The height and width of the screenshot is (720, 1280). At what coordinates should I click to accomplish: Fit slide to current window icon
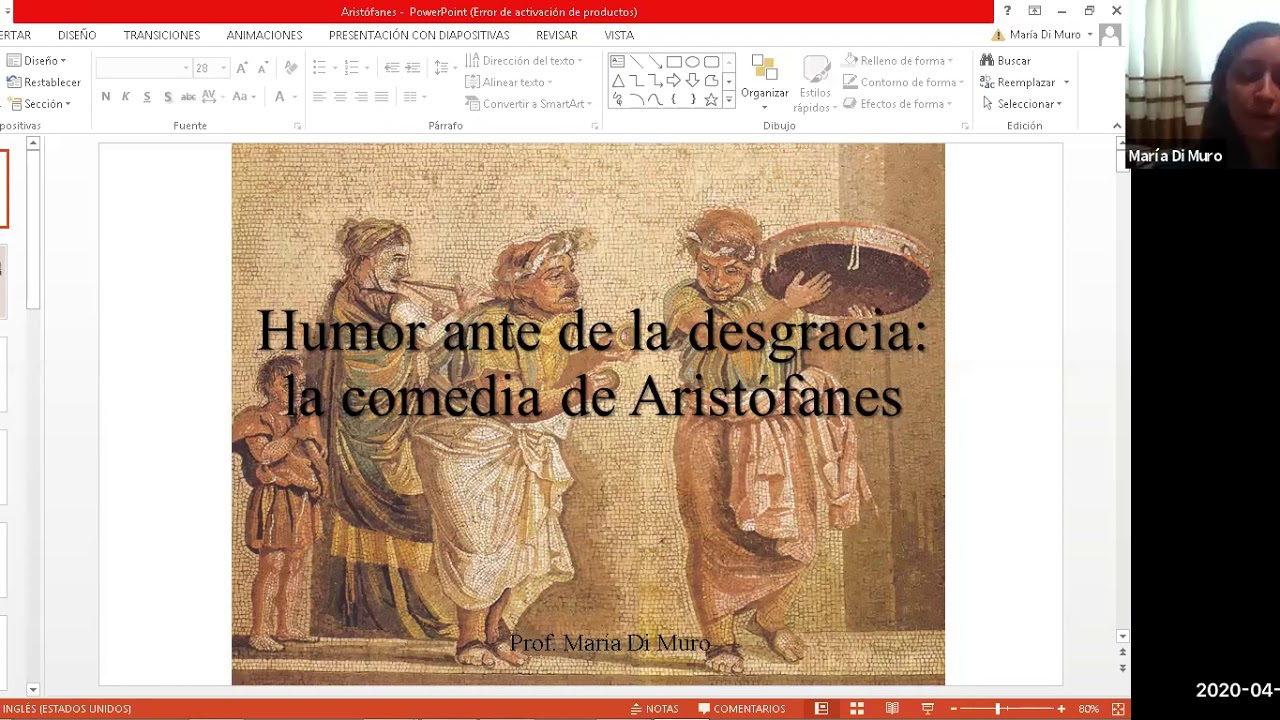[1118, 709]
